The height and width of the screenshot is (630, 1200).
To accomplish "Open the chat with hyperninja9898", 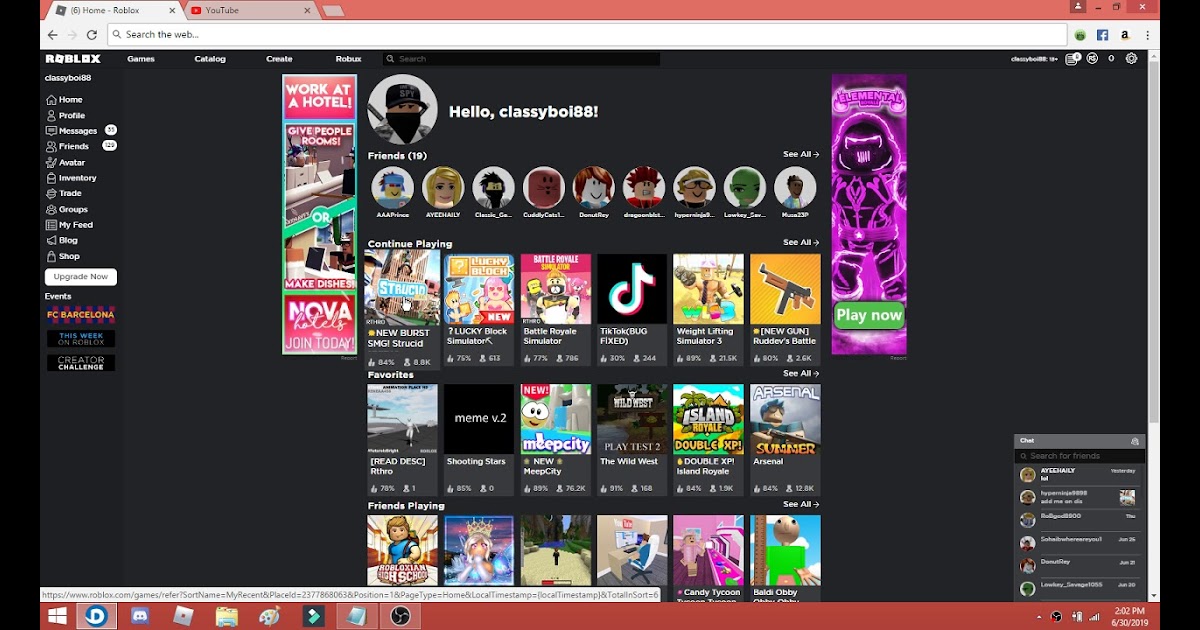I will [1078, 497].
